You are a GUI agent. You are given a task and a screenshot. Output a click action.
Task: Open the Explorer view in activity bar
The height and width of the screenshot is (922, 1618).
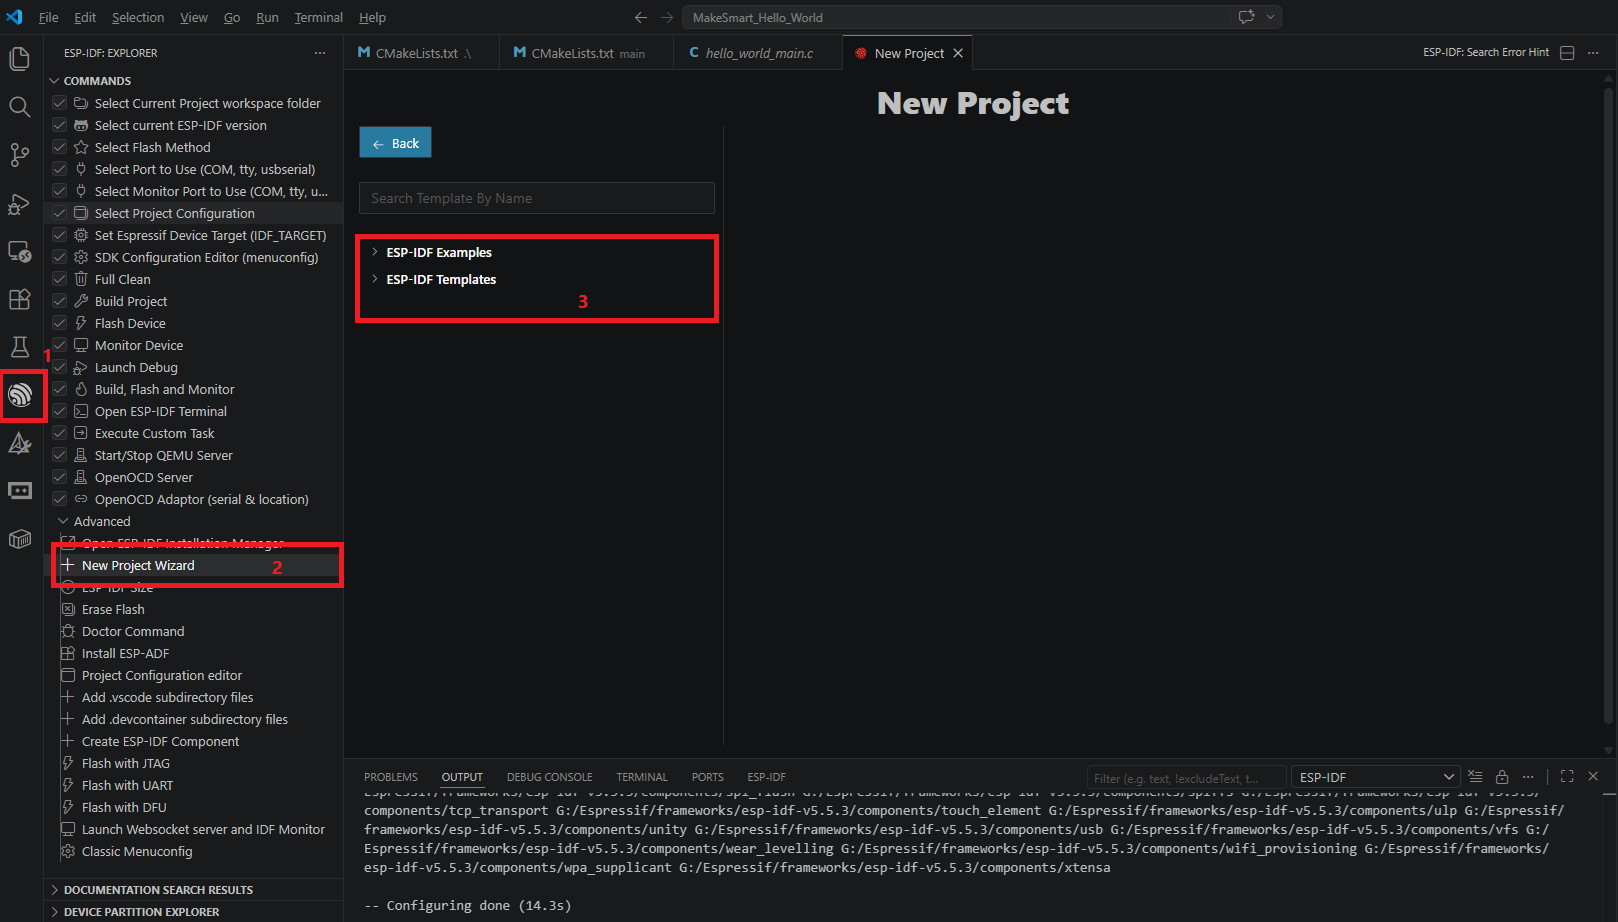(x=19, y=59)
